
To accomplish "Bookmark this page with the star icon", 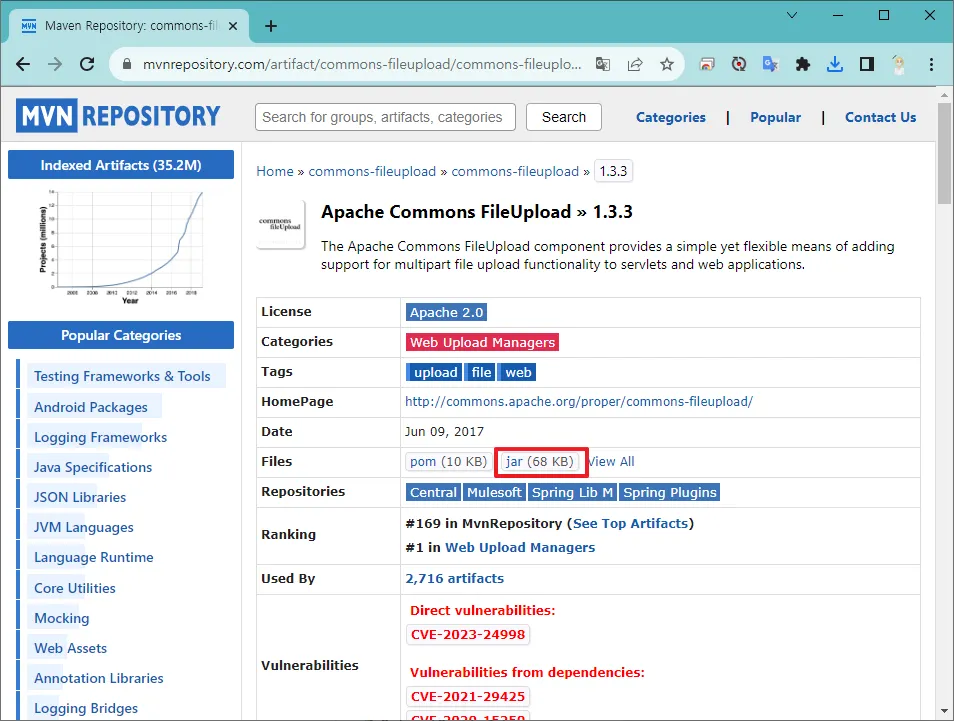I will pyautogui.click(x=667, y=64).
